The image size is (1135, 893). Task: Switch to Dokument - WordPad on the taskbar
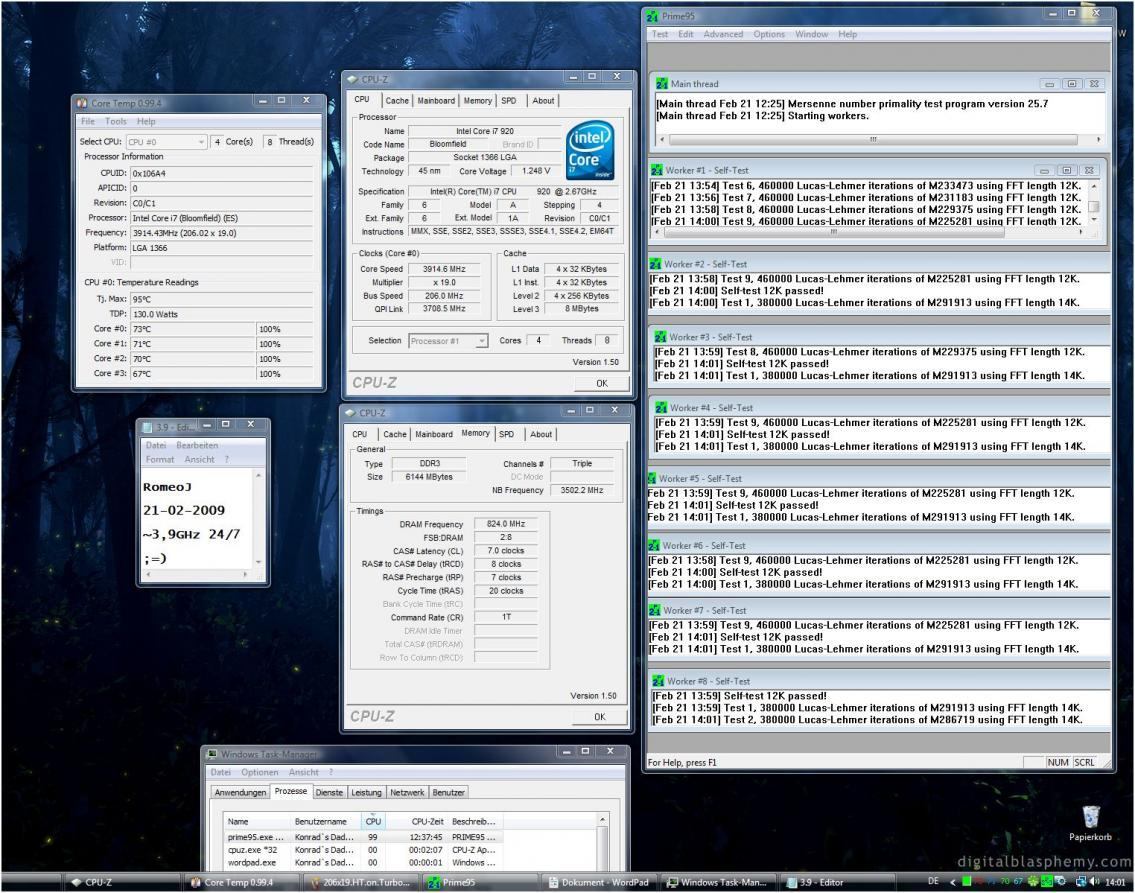pyautogui.click(x=599, y=882)
